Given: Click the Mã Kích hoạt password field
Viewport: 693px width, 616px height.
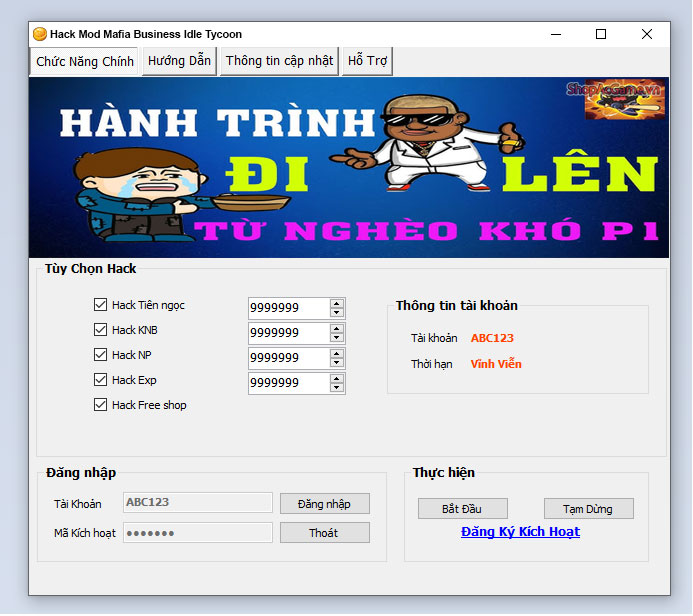Looking at the screenshot, I should coord(197,533).
